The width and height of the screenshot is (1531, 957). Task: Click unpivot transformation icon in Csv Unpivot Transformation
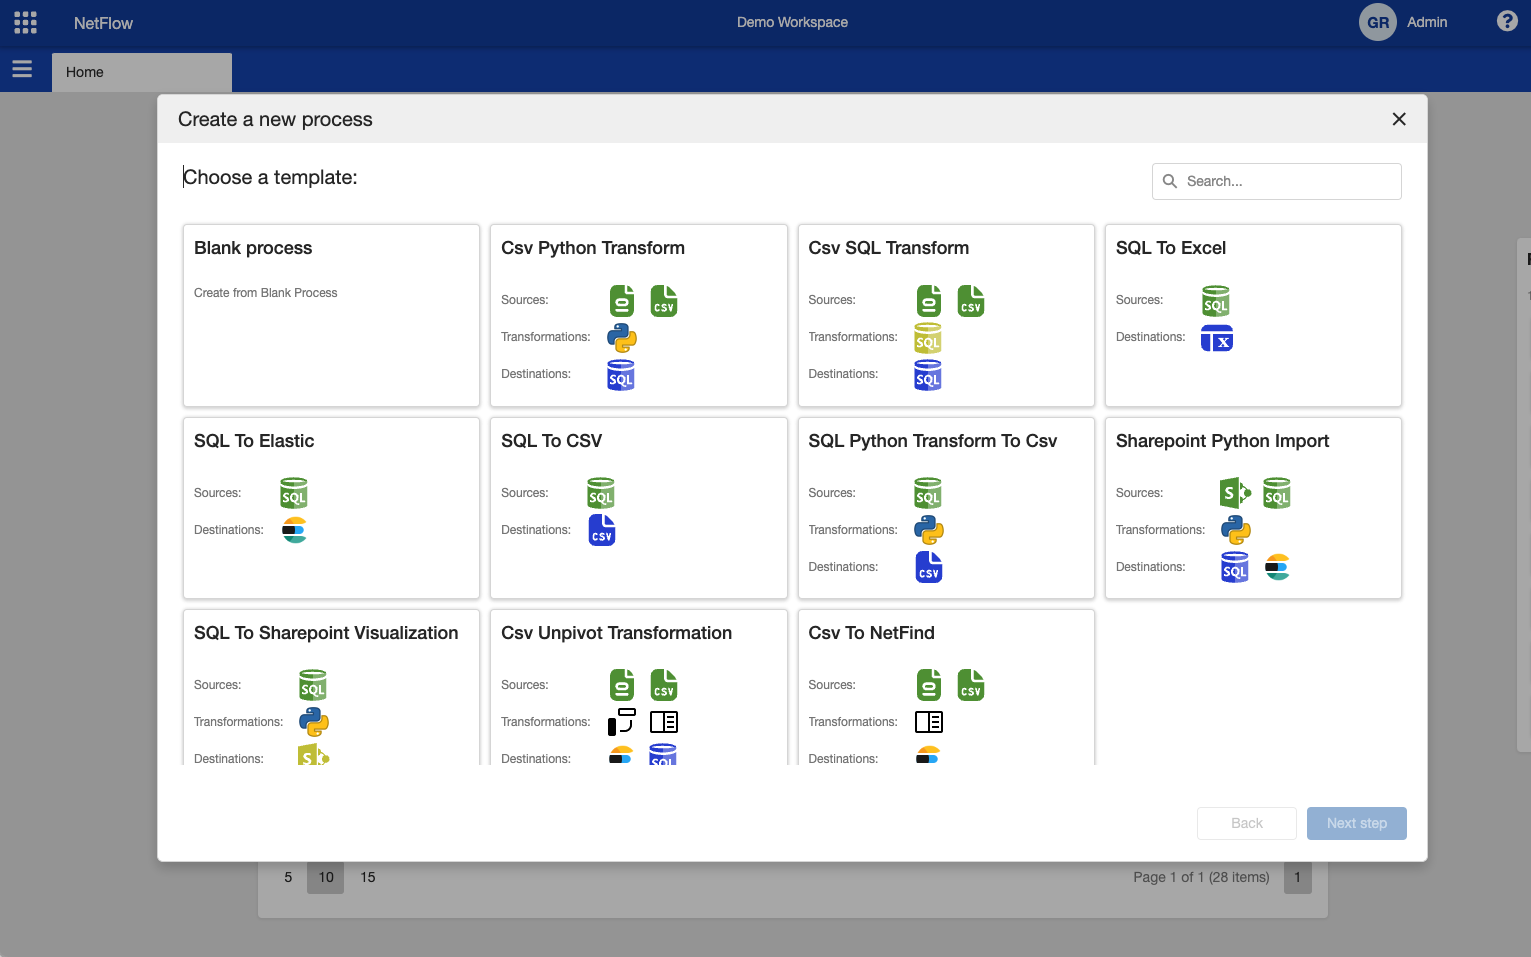coord(621,722)
